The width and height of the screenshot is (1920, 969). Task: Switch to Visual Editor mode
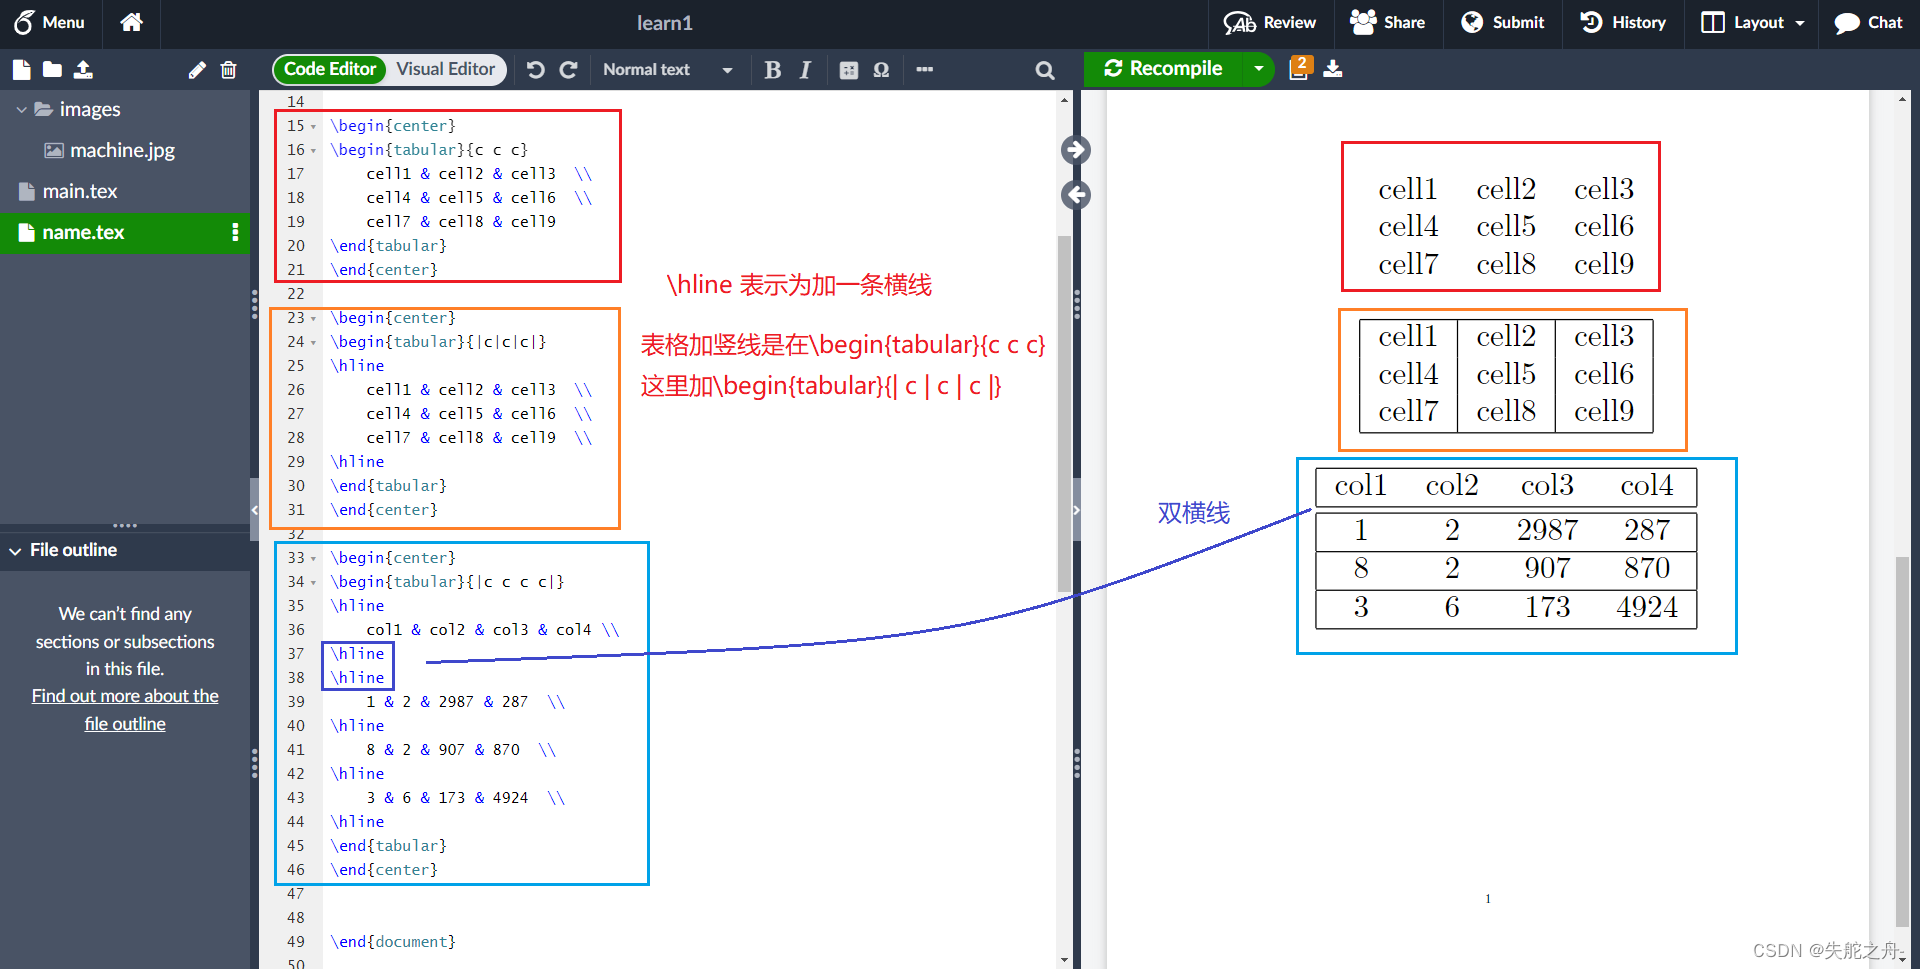point(445,69)
